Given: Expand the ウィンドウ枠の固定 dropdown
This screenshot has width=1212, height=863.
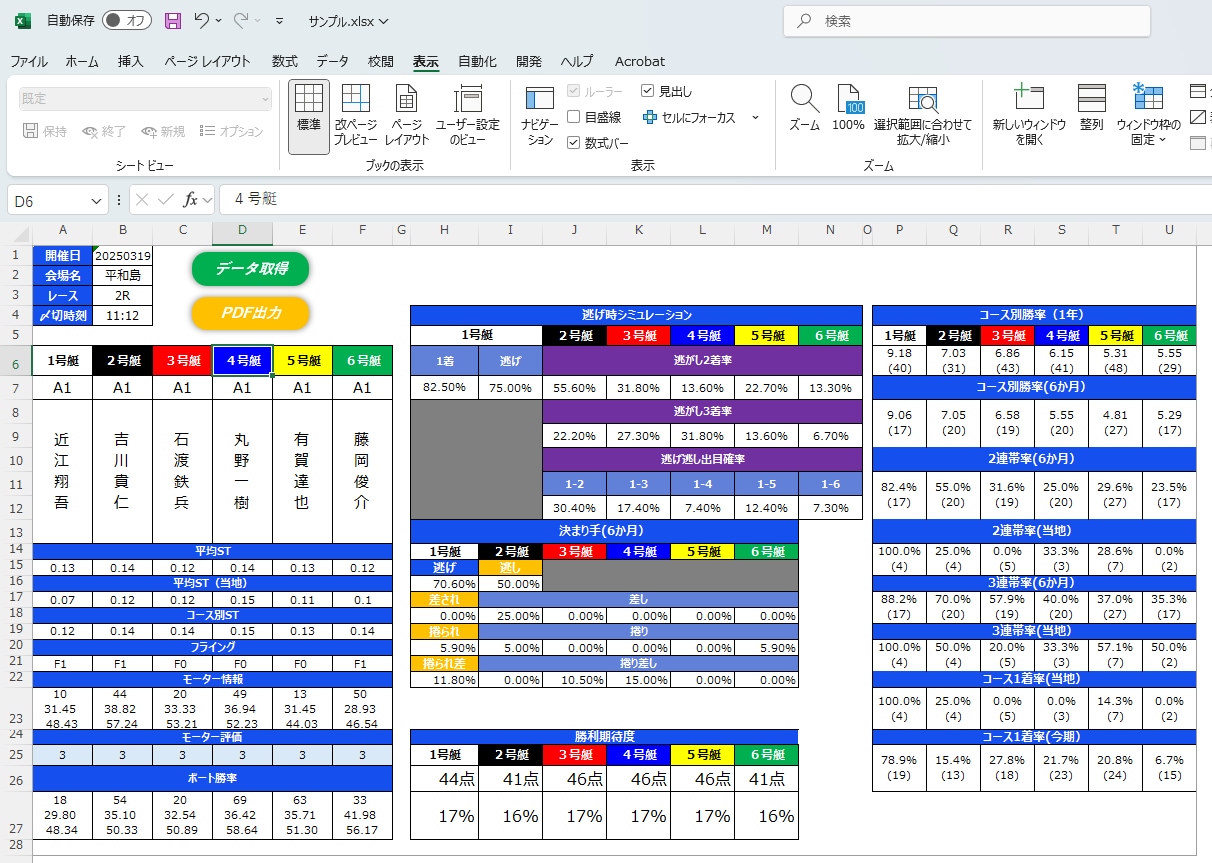Looking at the screenshot, I should click(1162, 140).
